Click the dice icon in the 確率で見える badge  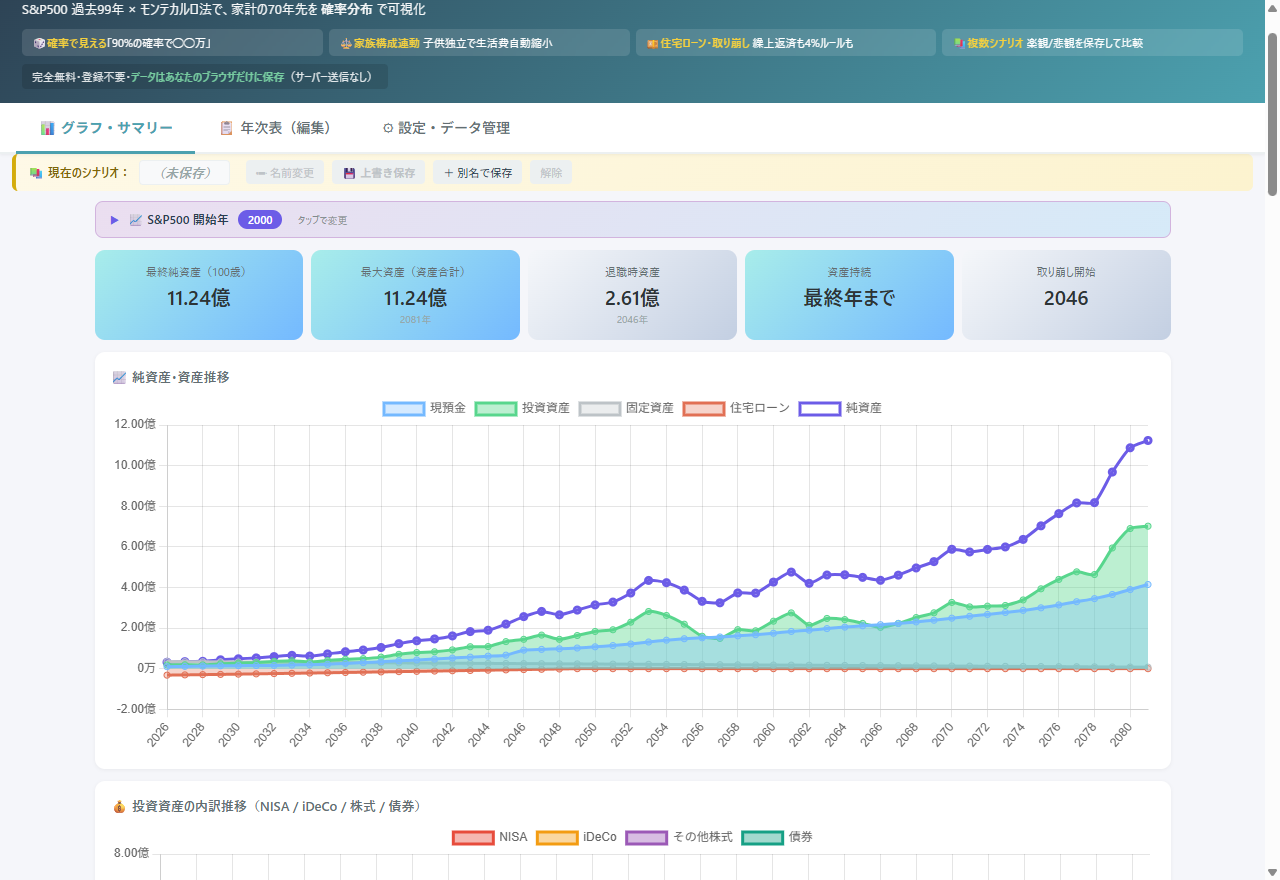click(39, 44)
